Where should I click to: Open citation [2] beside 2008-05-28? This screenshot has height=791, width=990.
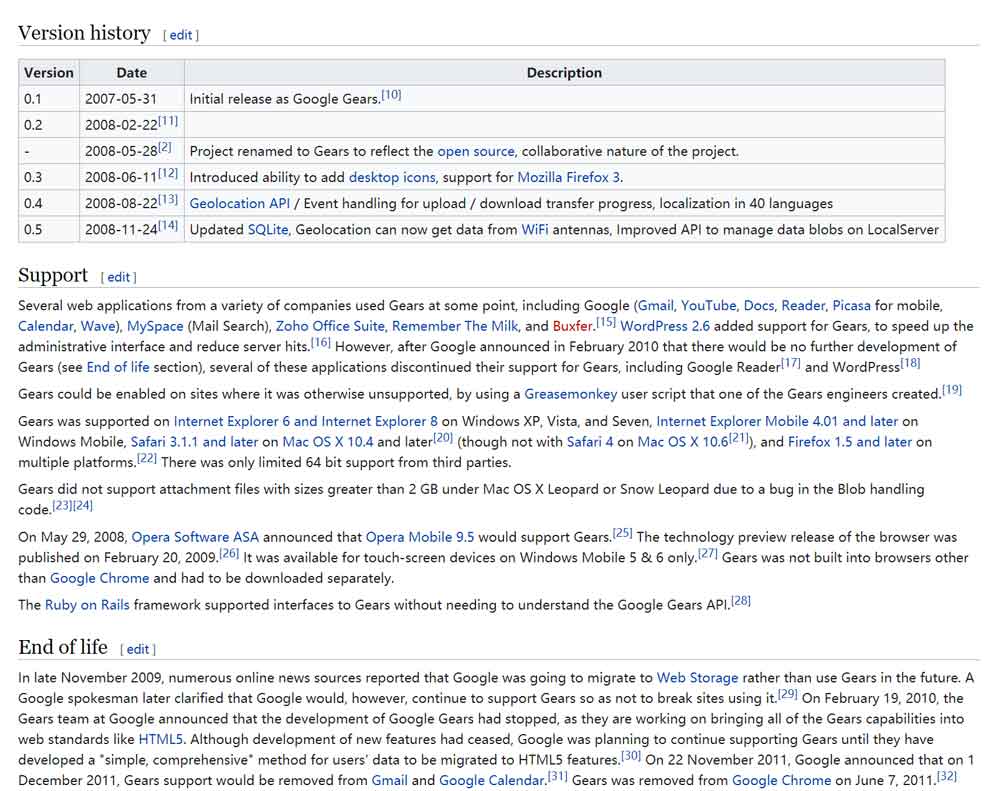click(x=165, y=147)
